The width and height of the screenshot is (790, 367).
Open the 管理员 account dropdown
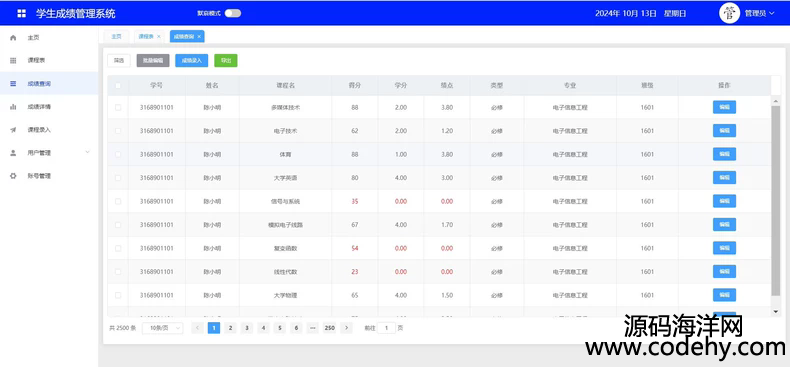759,14
